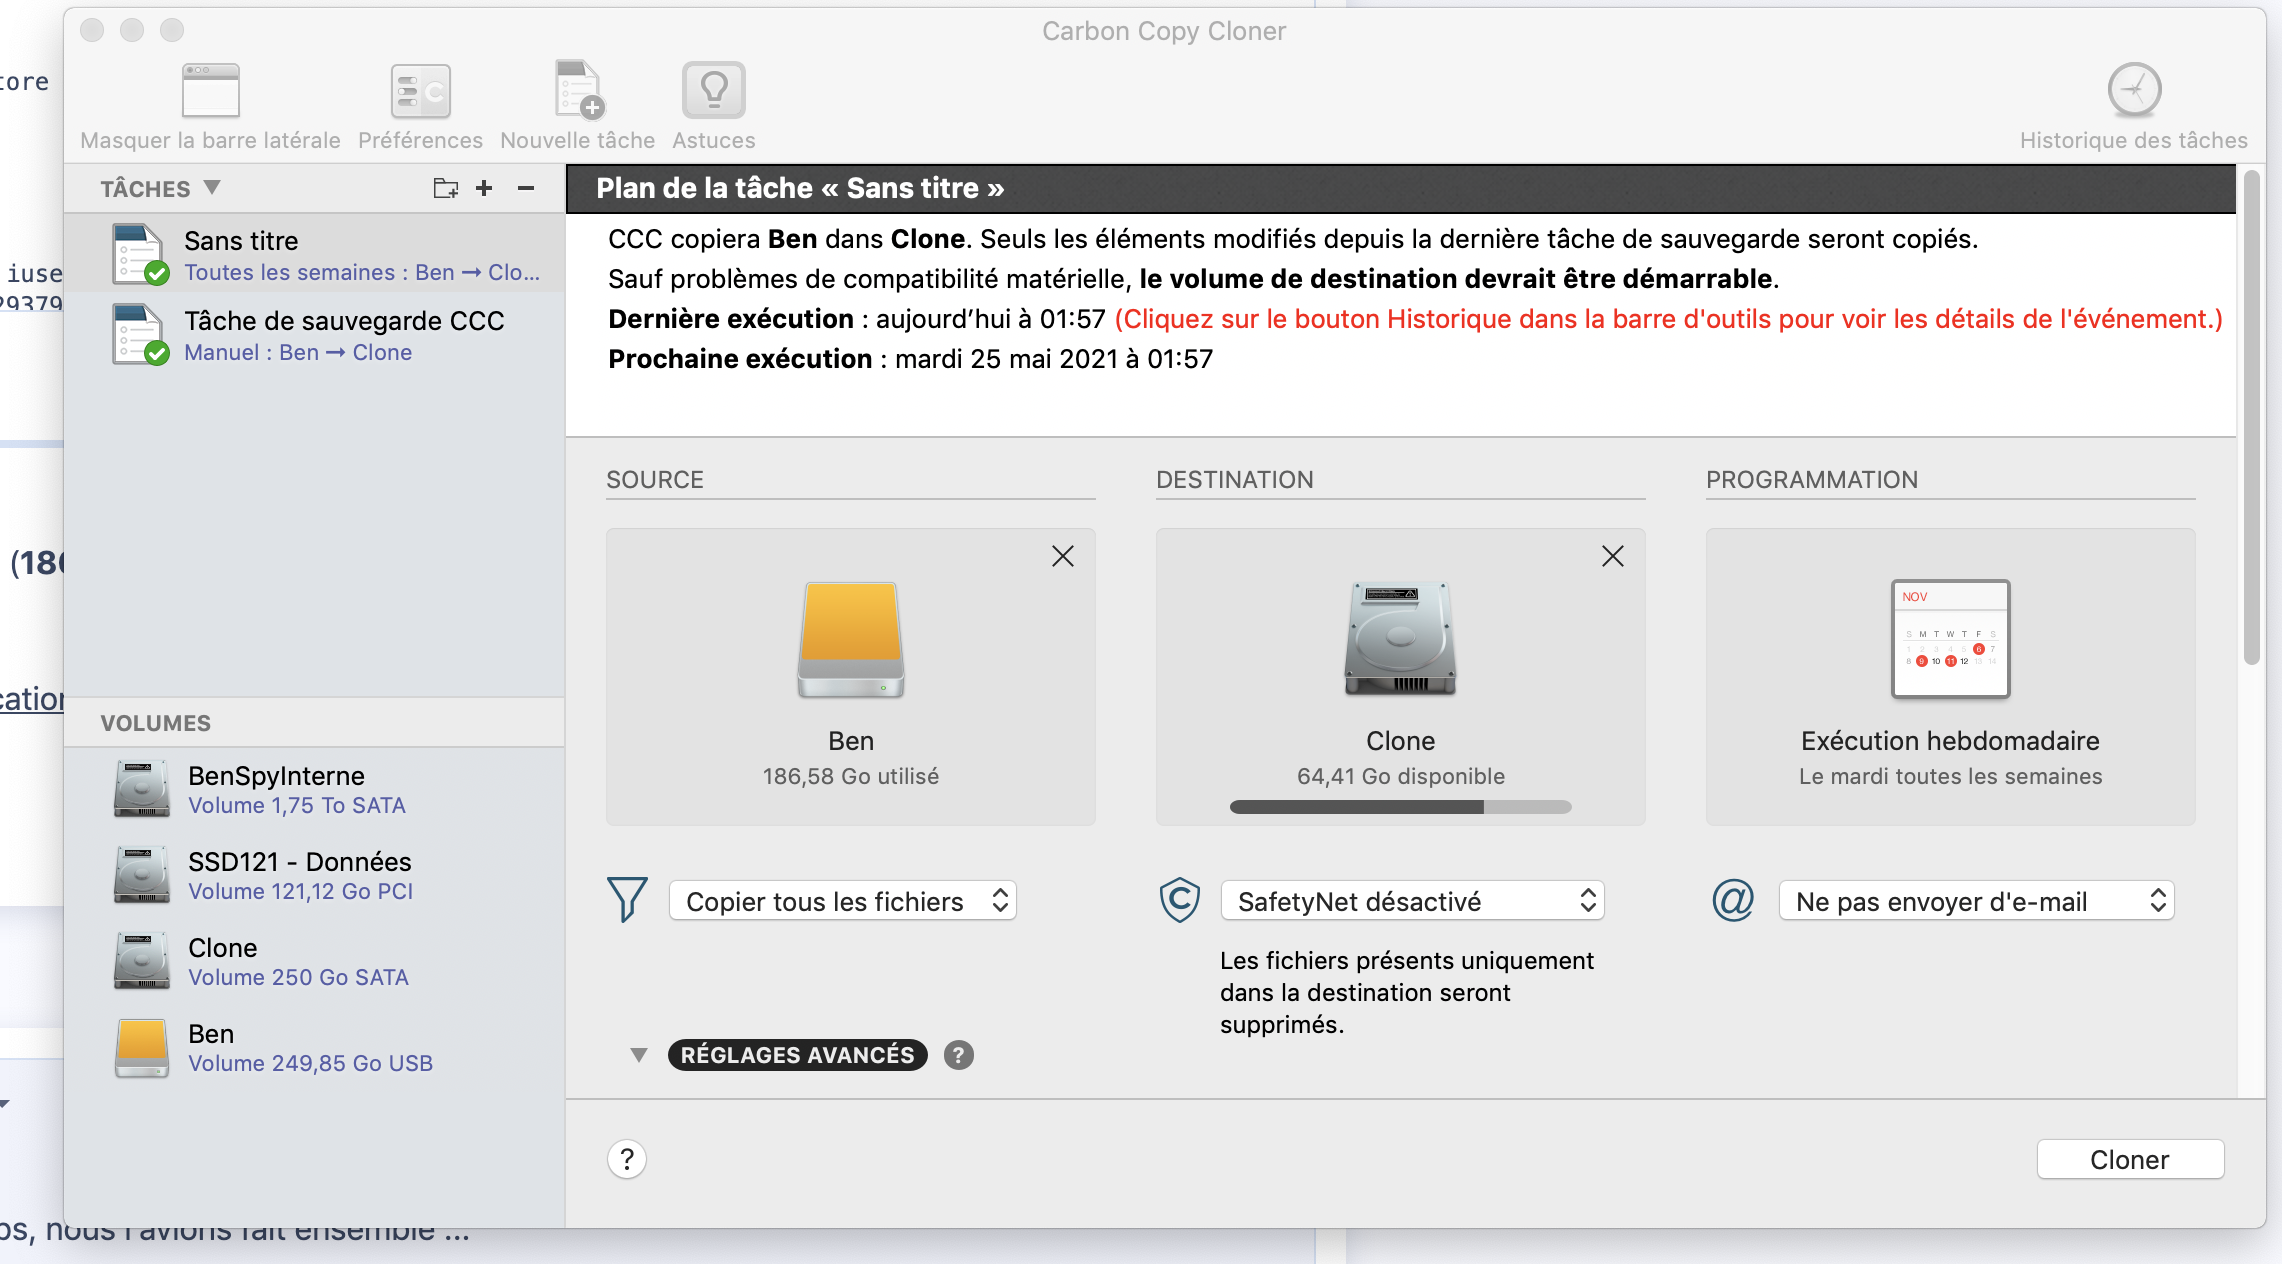Screen dimensions: 2282x1264
Task: Clear the destination with its X button
Action: [1613, 556]
